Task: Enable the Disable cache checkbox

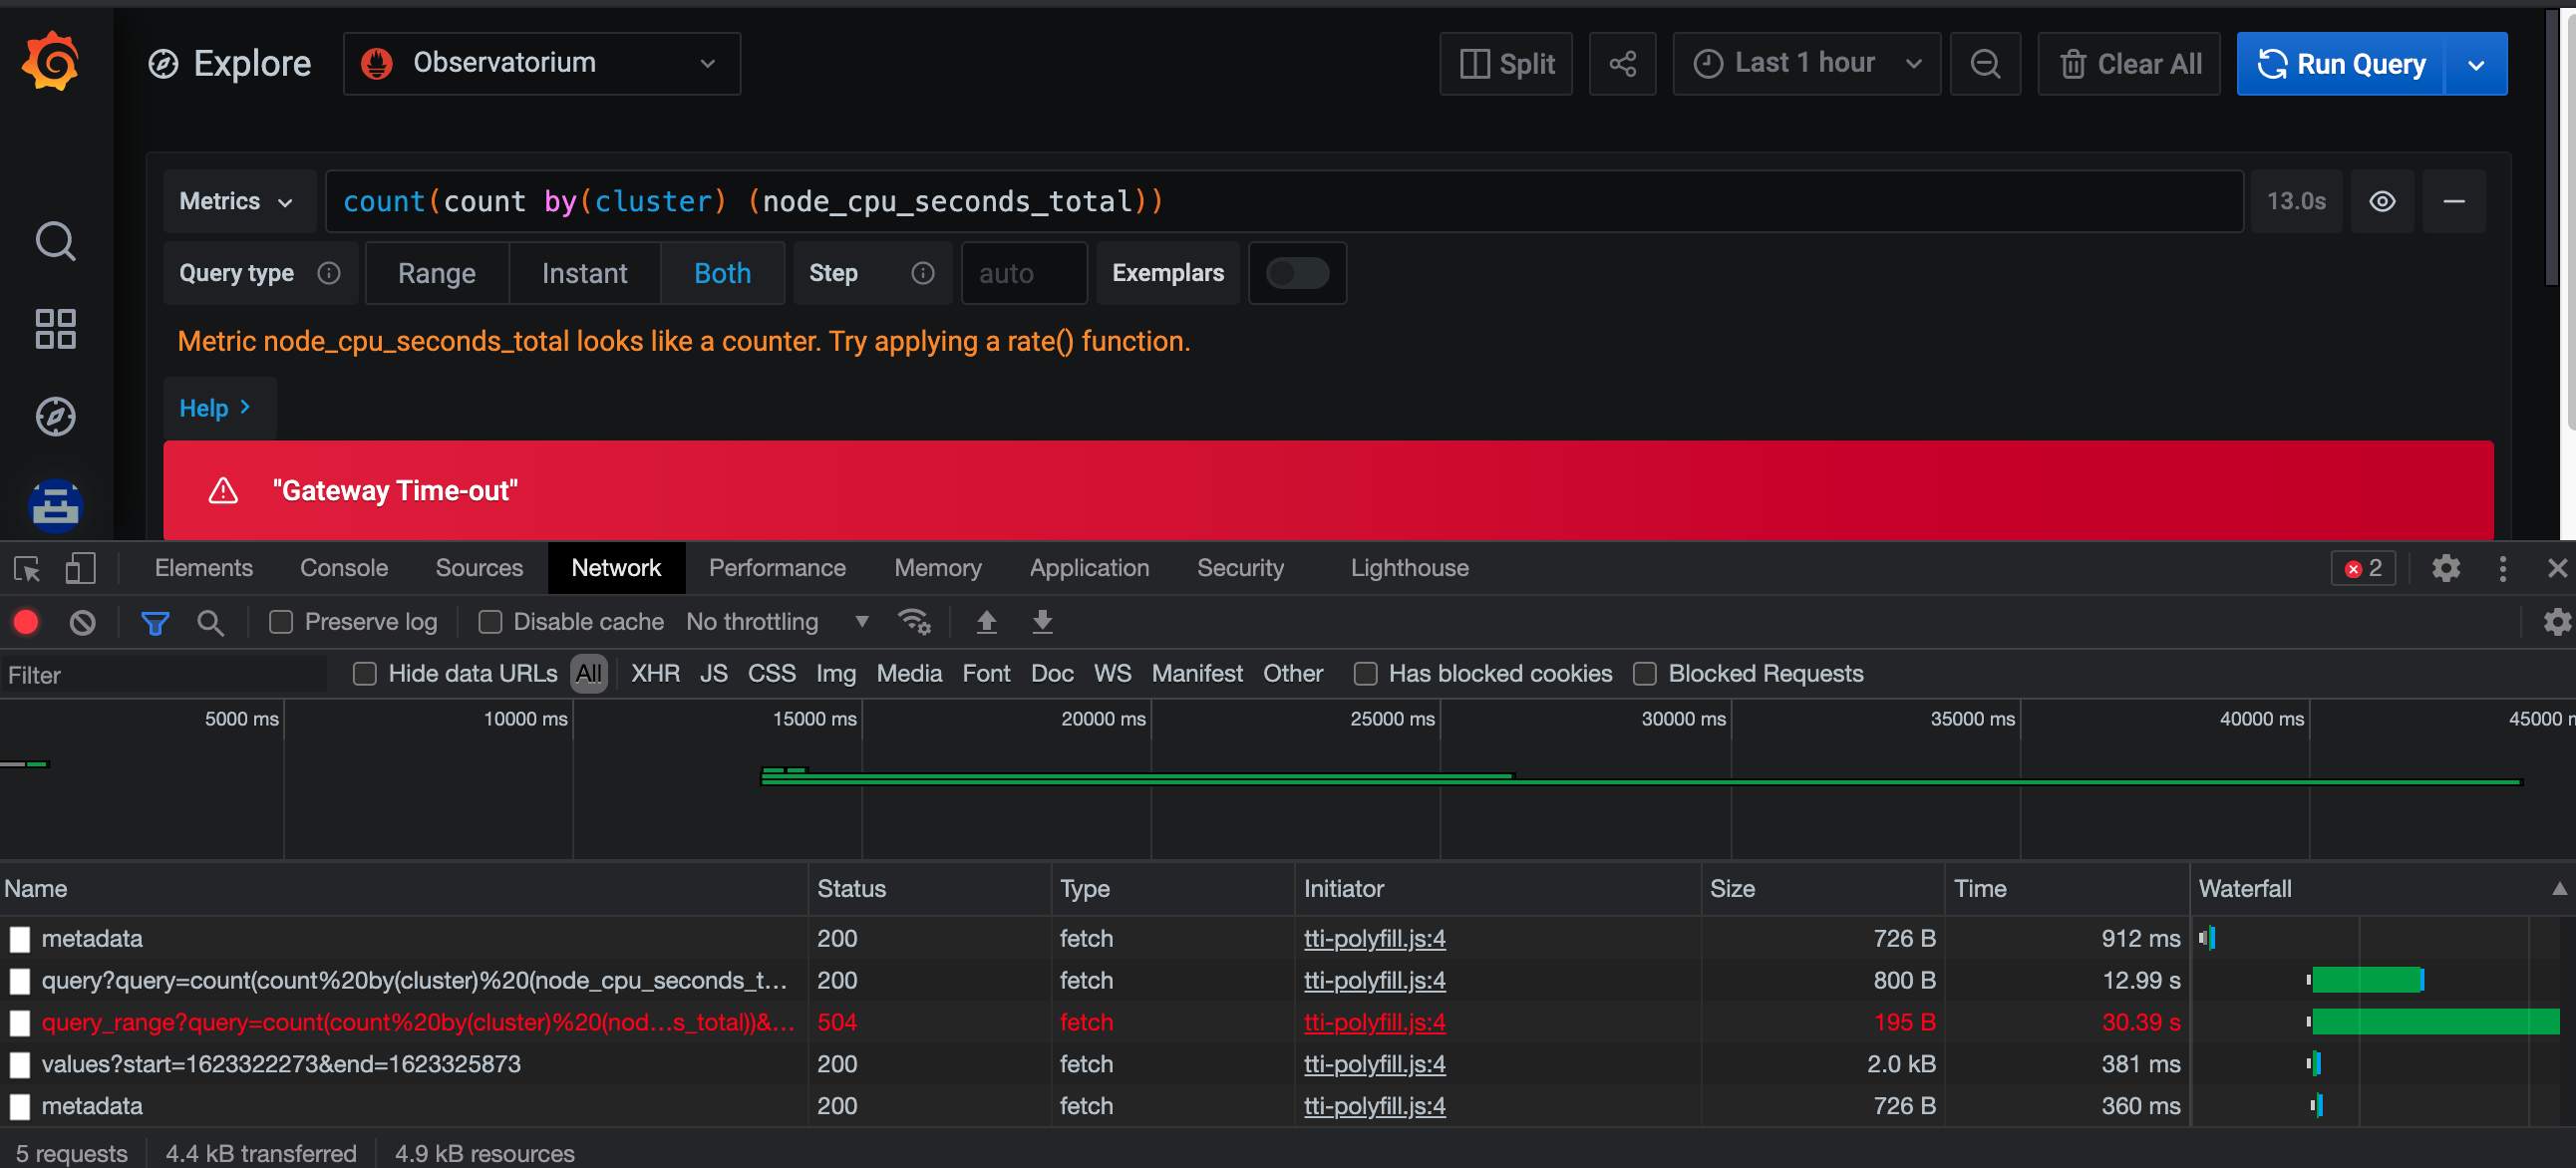Action: click(x=491, y=621)
